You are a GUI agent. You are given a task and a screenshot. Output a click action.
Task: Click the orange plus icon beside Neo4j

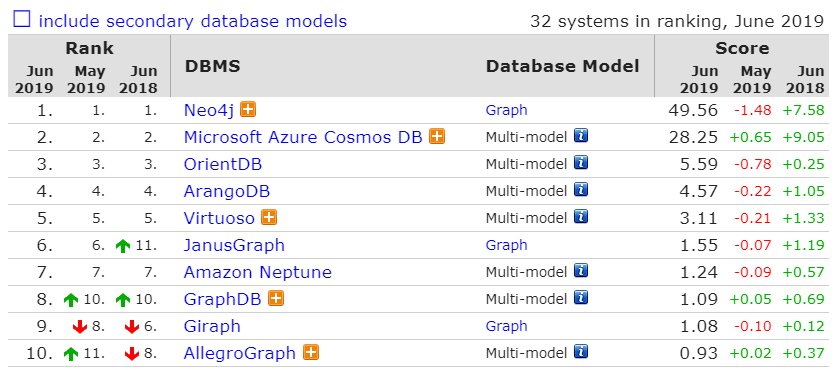248,110
